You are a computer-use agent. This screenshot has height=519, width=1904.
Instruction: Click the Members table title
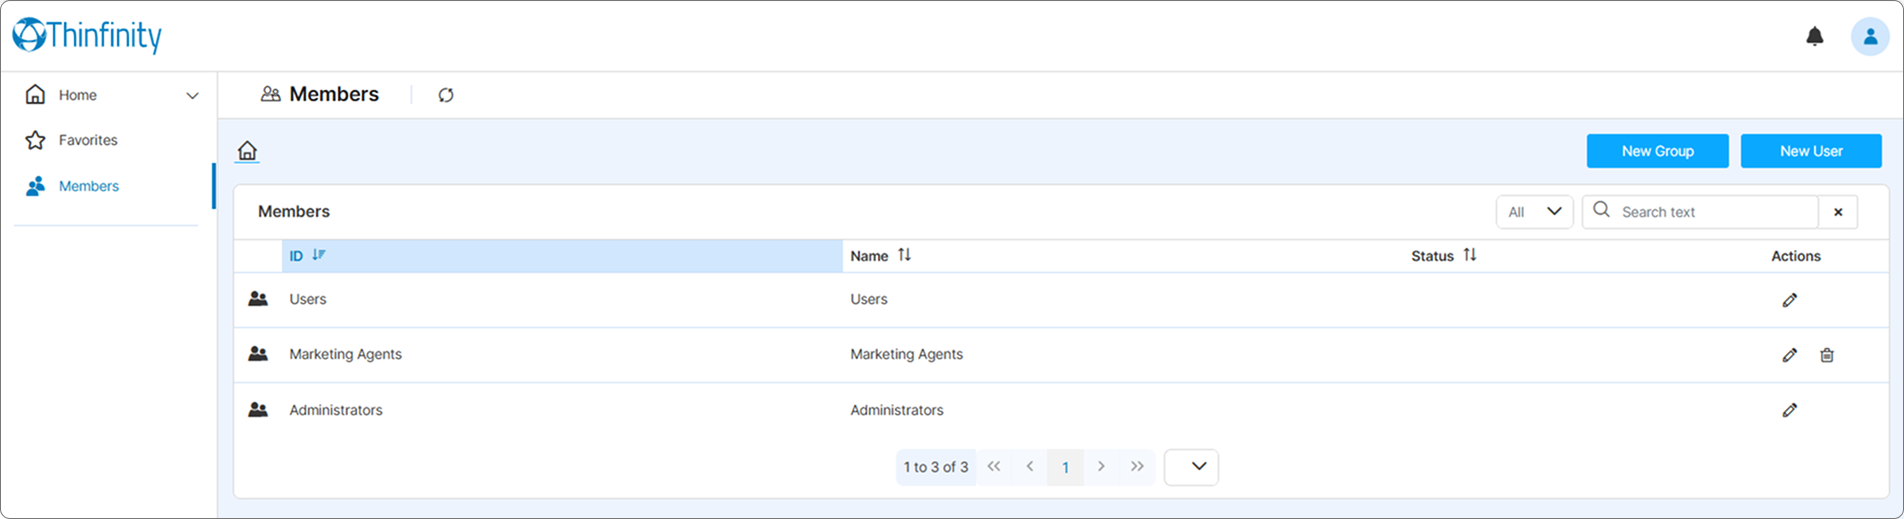[294, 211]
